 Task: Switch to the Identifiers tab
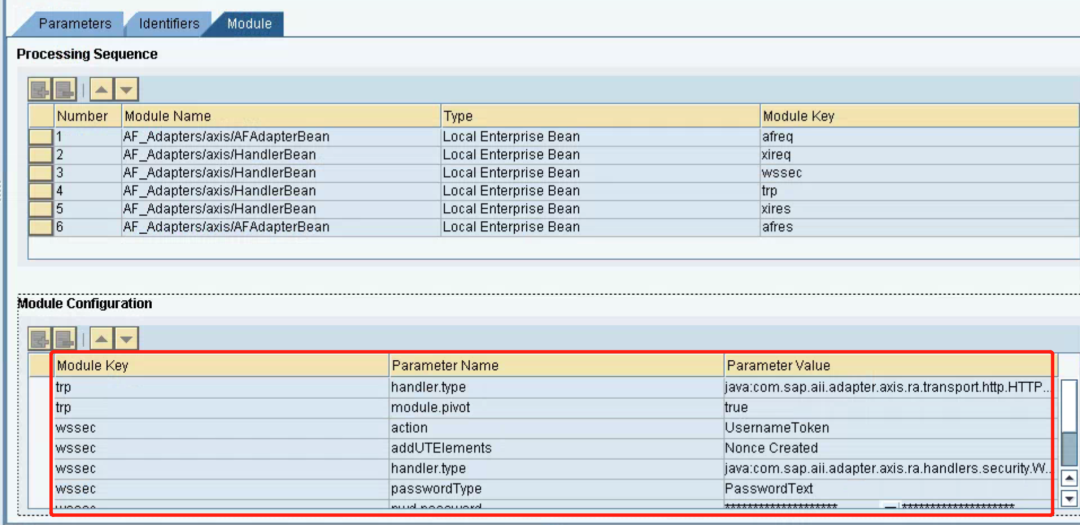pyautogui.click(x=169, y=23)
